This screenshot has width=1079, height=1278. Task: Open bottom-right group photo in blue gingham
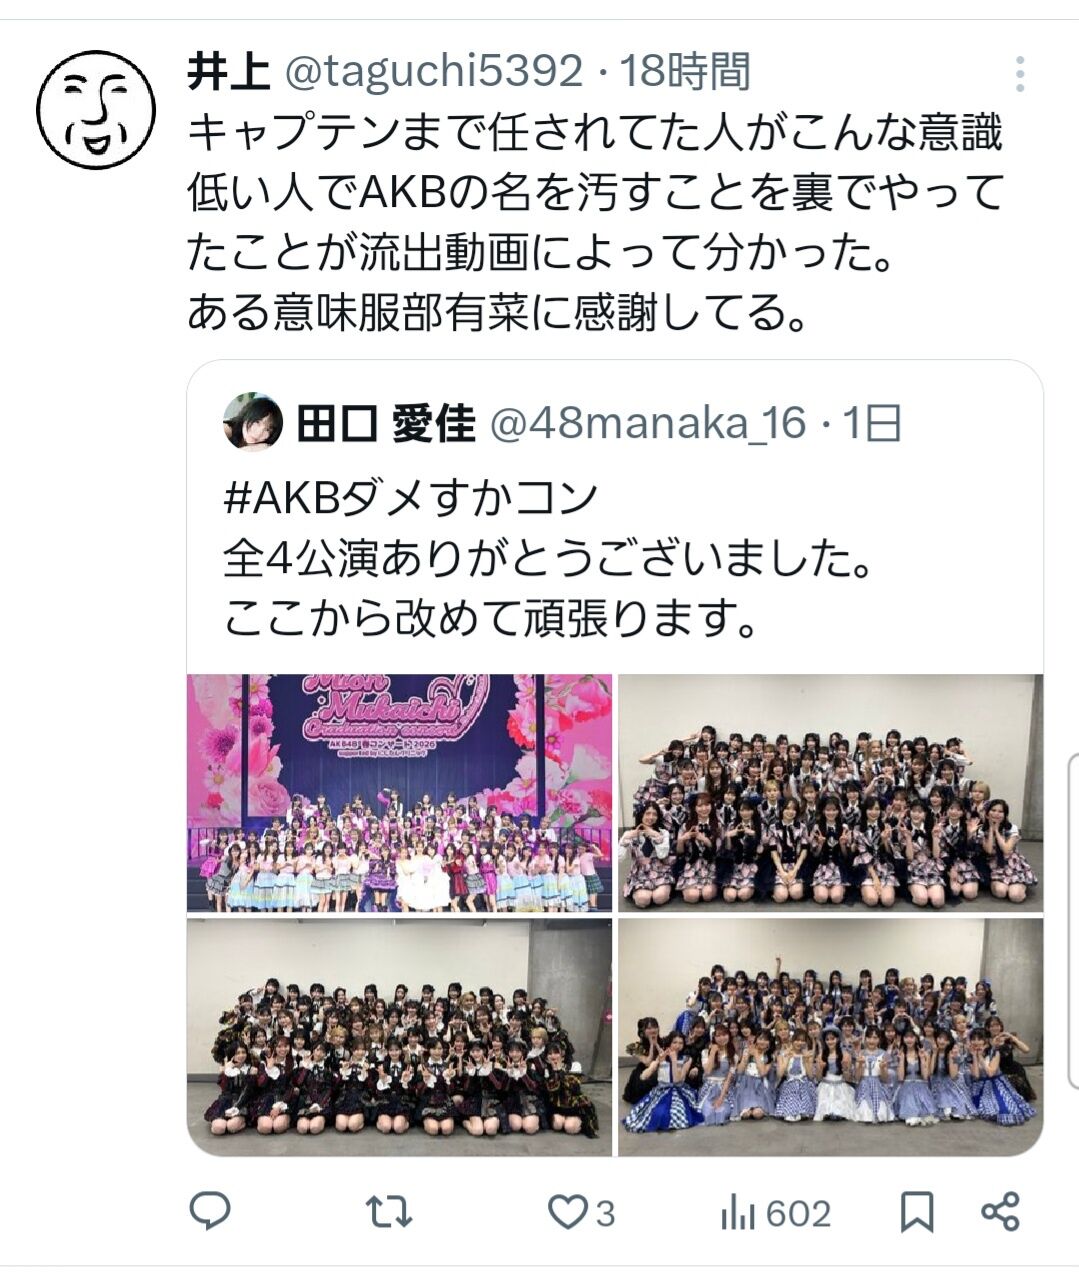click(830, 1037)
